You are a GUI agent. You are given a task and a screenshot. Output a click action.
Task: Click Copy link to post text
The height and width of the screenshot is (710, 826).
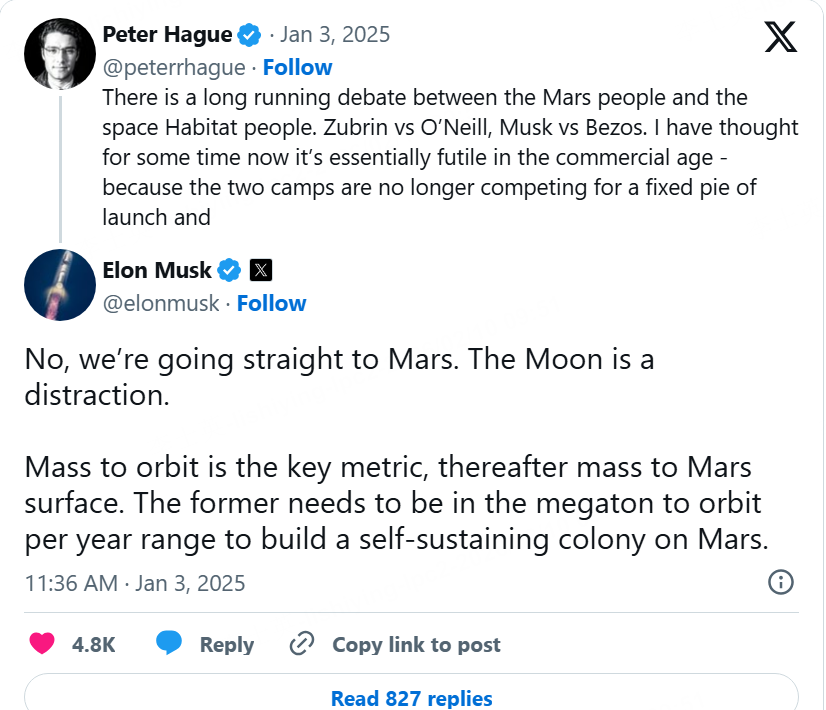point(416,645)
